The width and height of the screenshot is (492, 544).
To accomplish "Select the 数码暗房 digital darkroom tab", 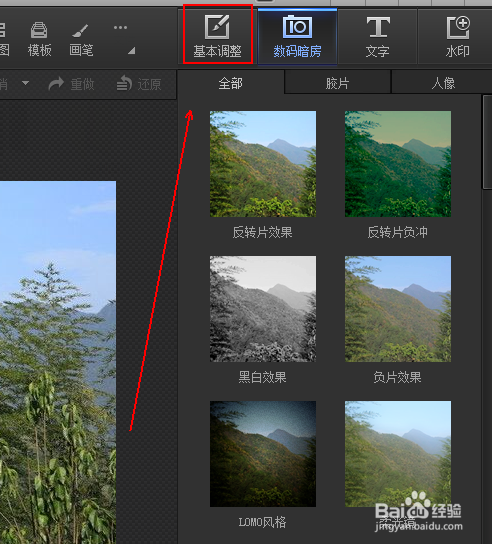I will (x=297, y=36).
